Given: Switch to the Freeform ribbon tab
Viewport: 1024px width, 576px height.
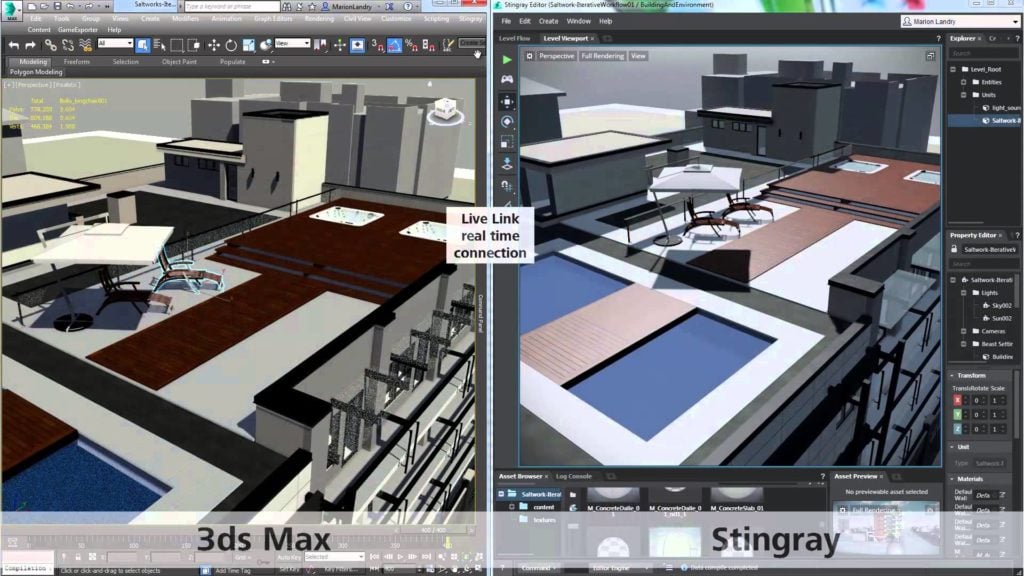Looking at the screenshot, I should pyautogui.click(x=76, y=61).
